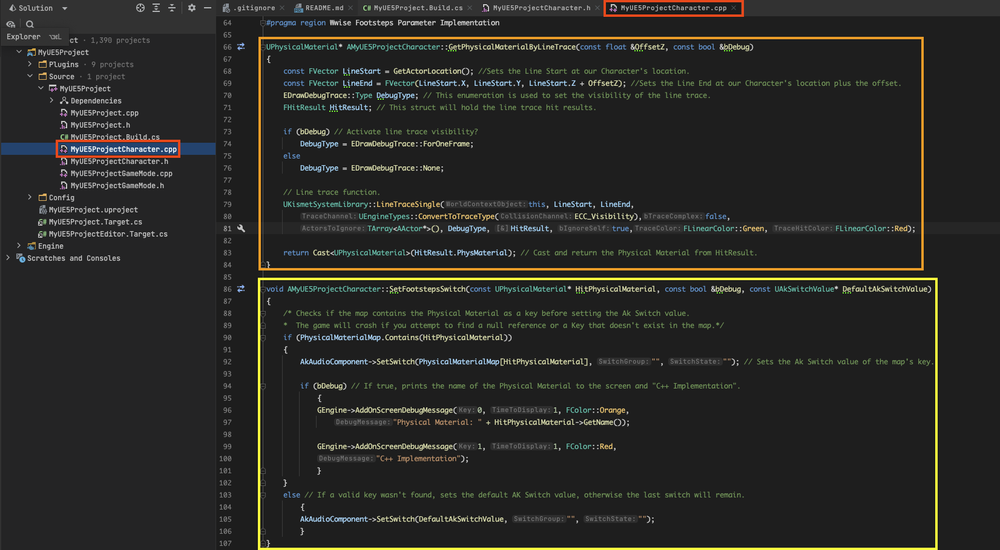Expand the Plugins folder
Screen dimensions: 1000x550
point(30,64)
